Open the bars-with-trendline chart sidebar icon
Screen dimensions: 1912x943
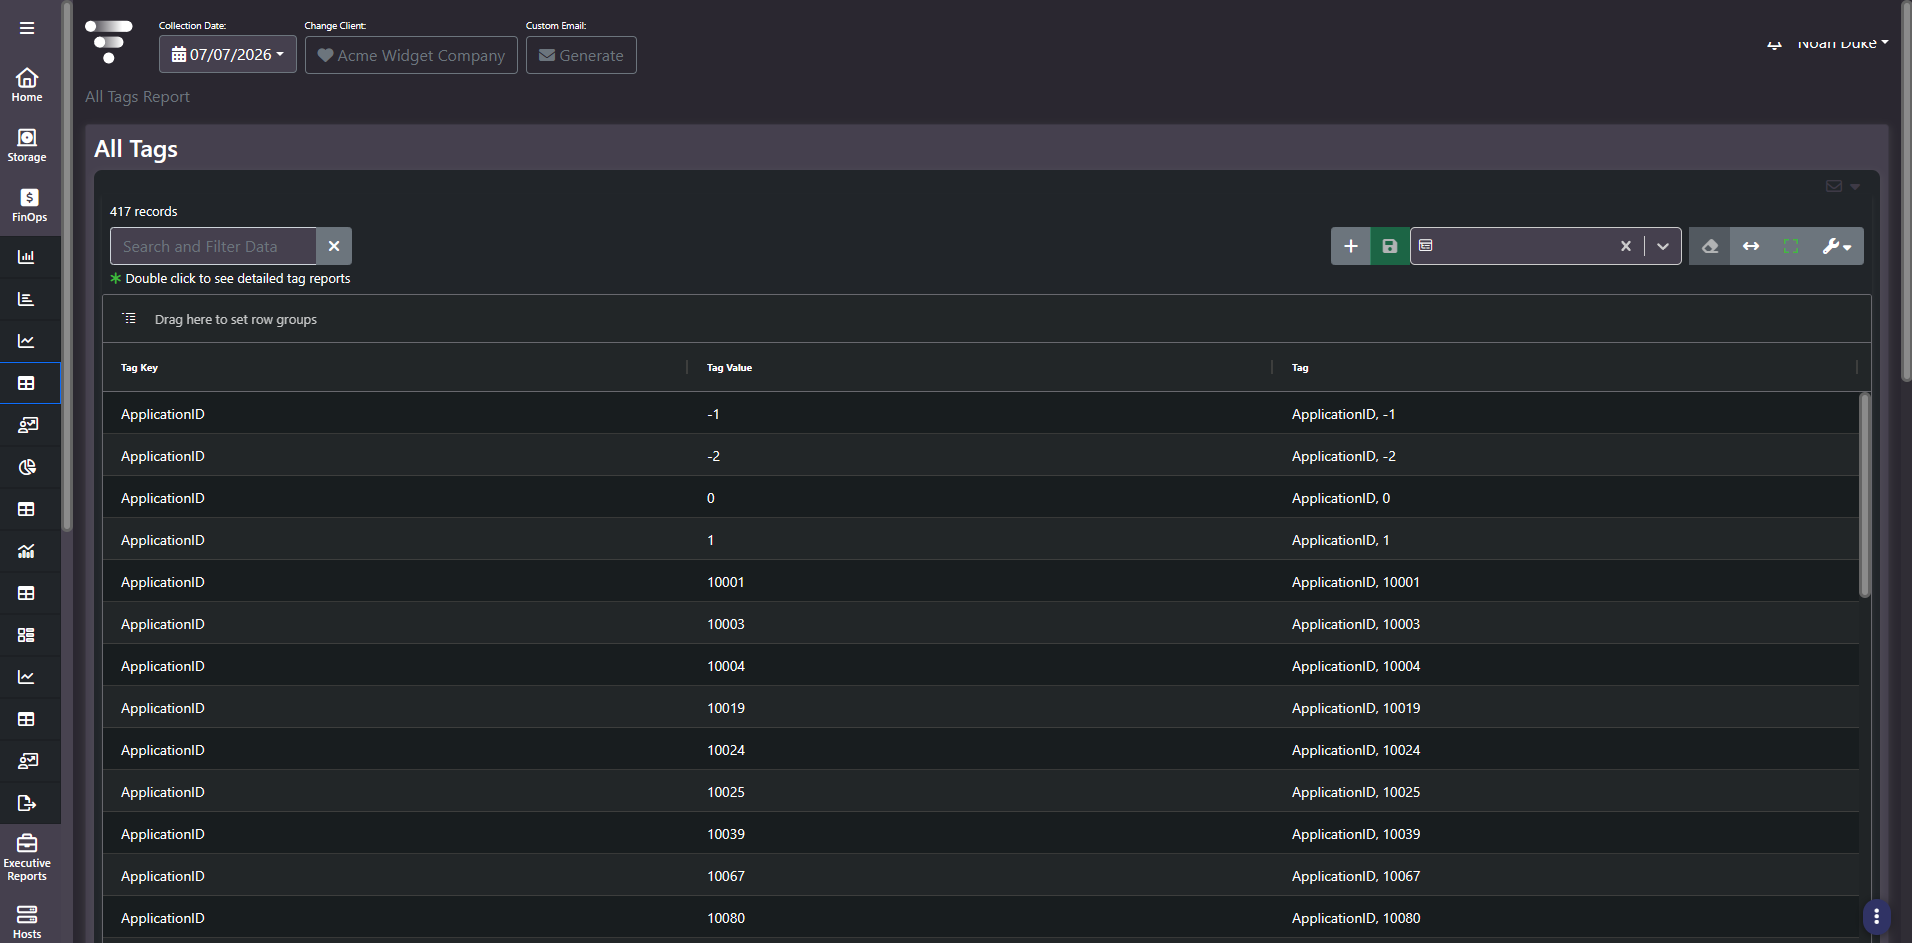click(x=27, y=551)
